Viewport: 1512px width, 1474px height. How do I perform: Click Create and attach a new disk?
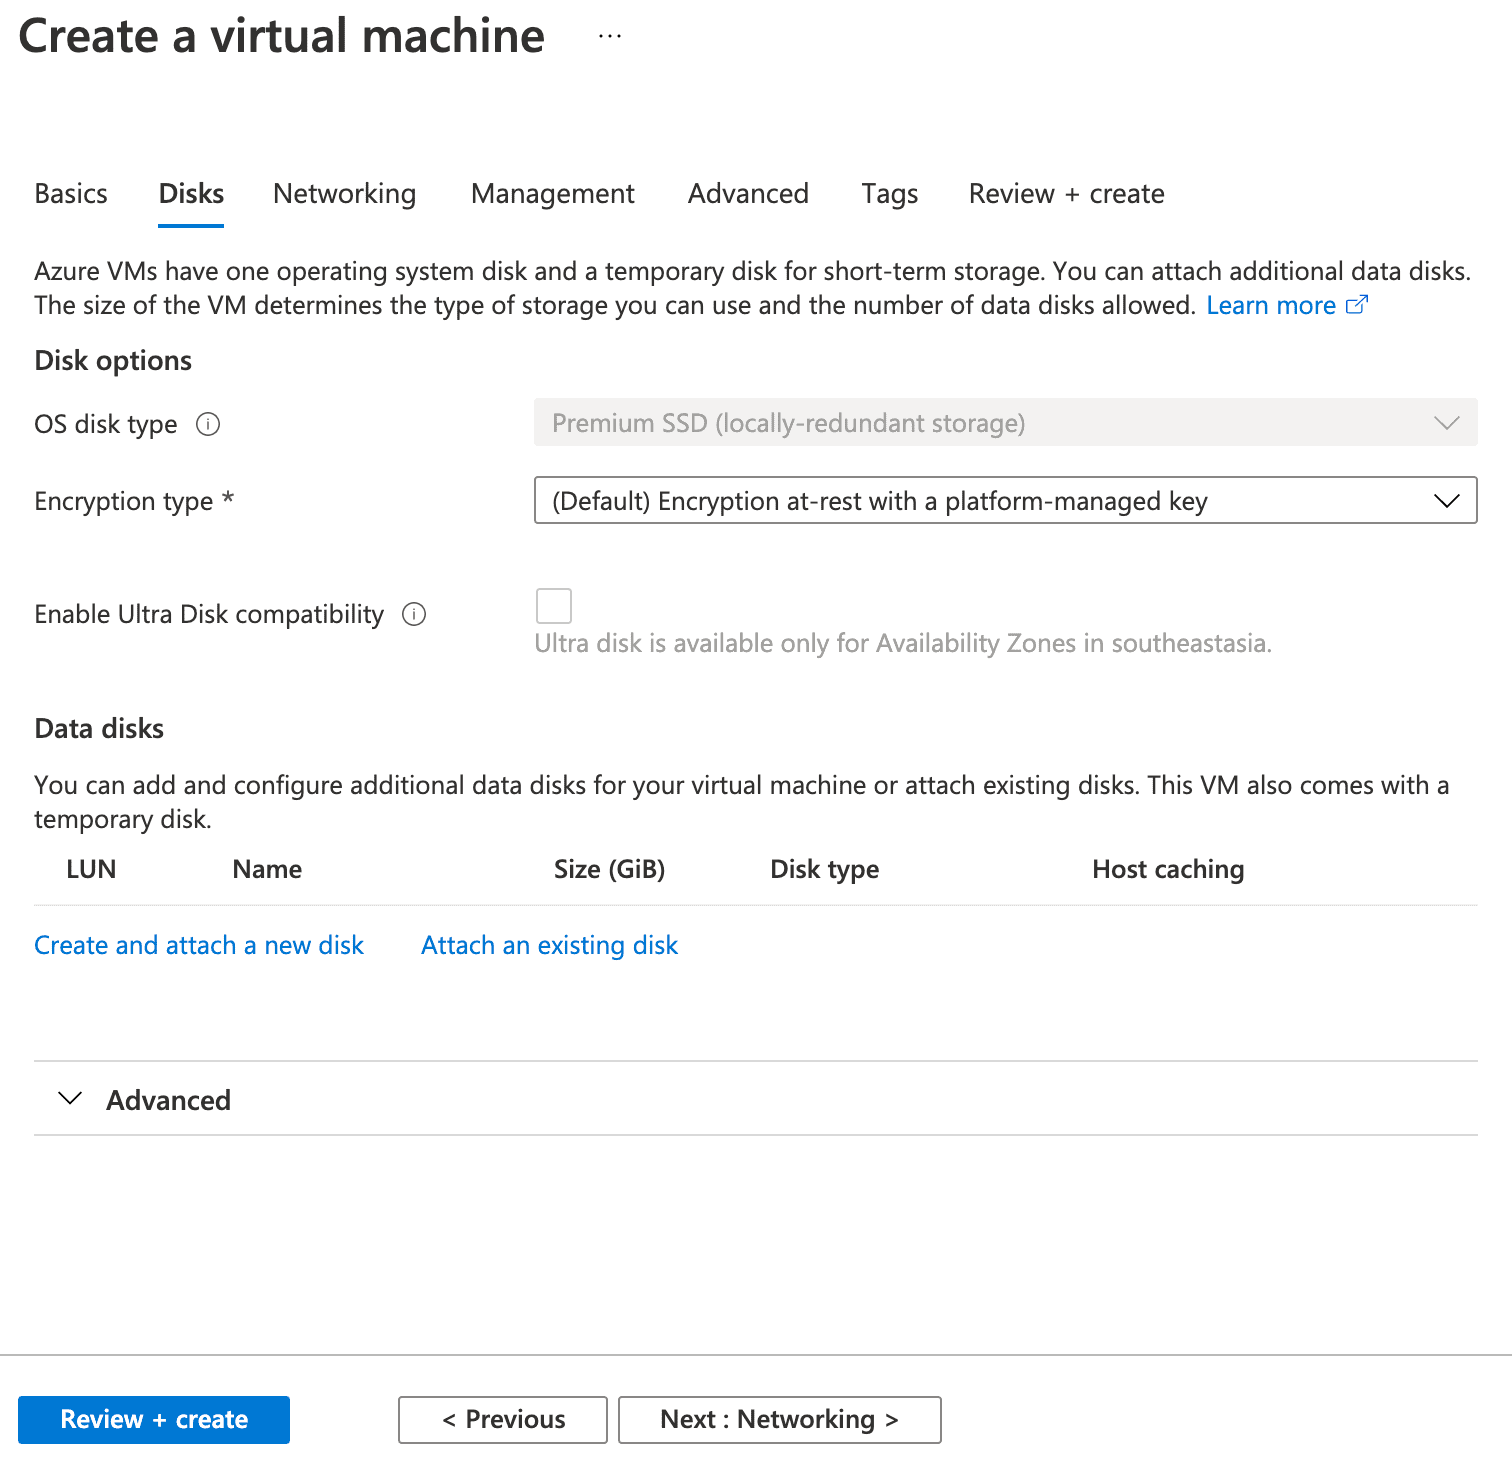pos(199,944)
